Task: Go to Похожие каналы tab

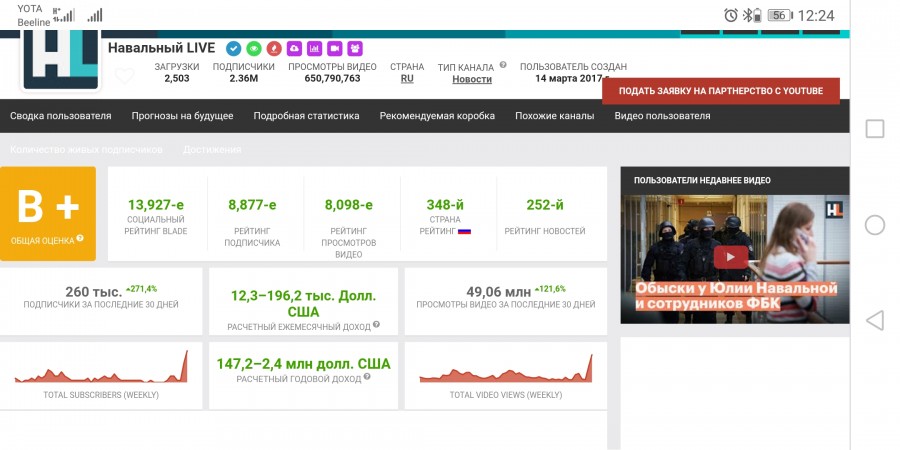Action: [554, 116]
